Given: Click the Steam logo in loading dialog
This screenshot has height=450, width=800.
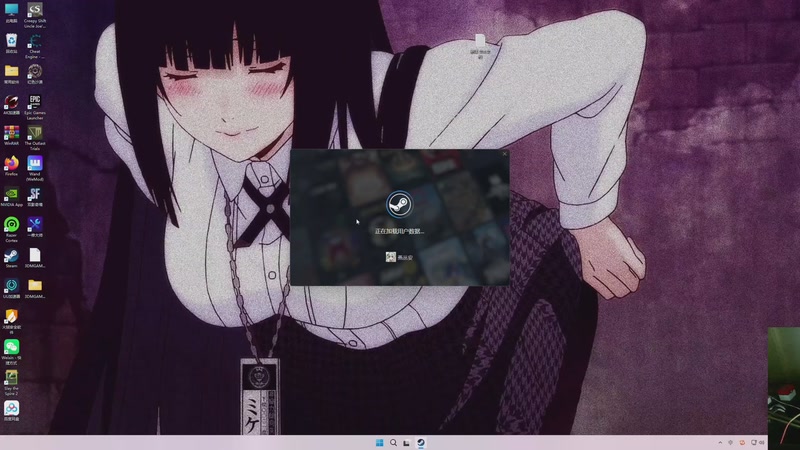Looking at the screenshot, I should click(x=399, y=204).
